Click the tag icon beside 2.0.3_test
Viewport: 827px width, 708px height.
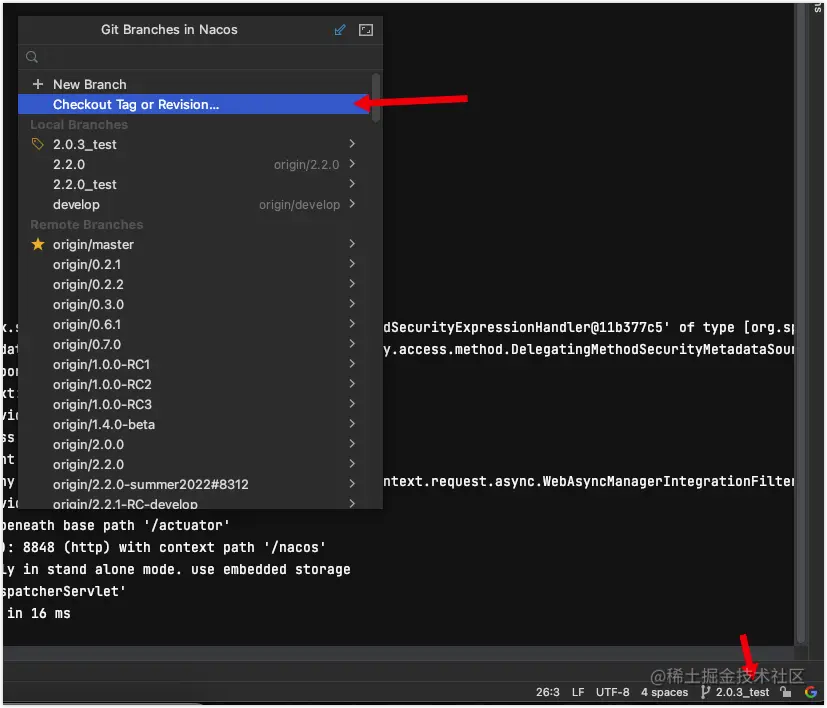tap(37, 144)
